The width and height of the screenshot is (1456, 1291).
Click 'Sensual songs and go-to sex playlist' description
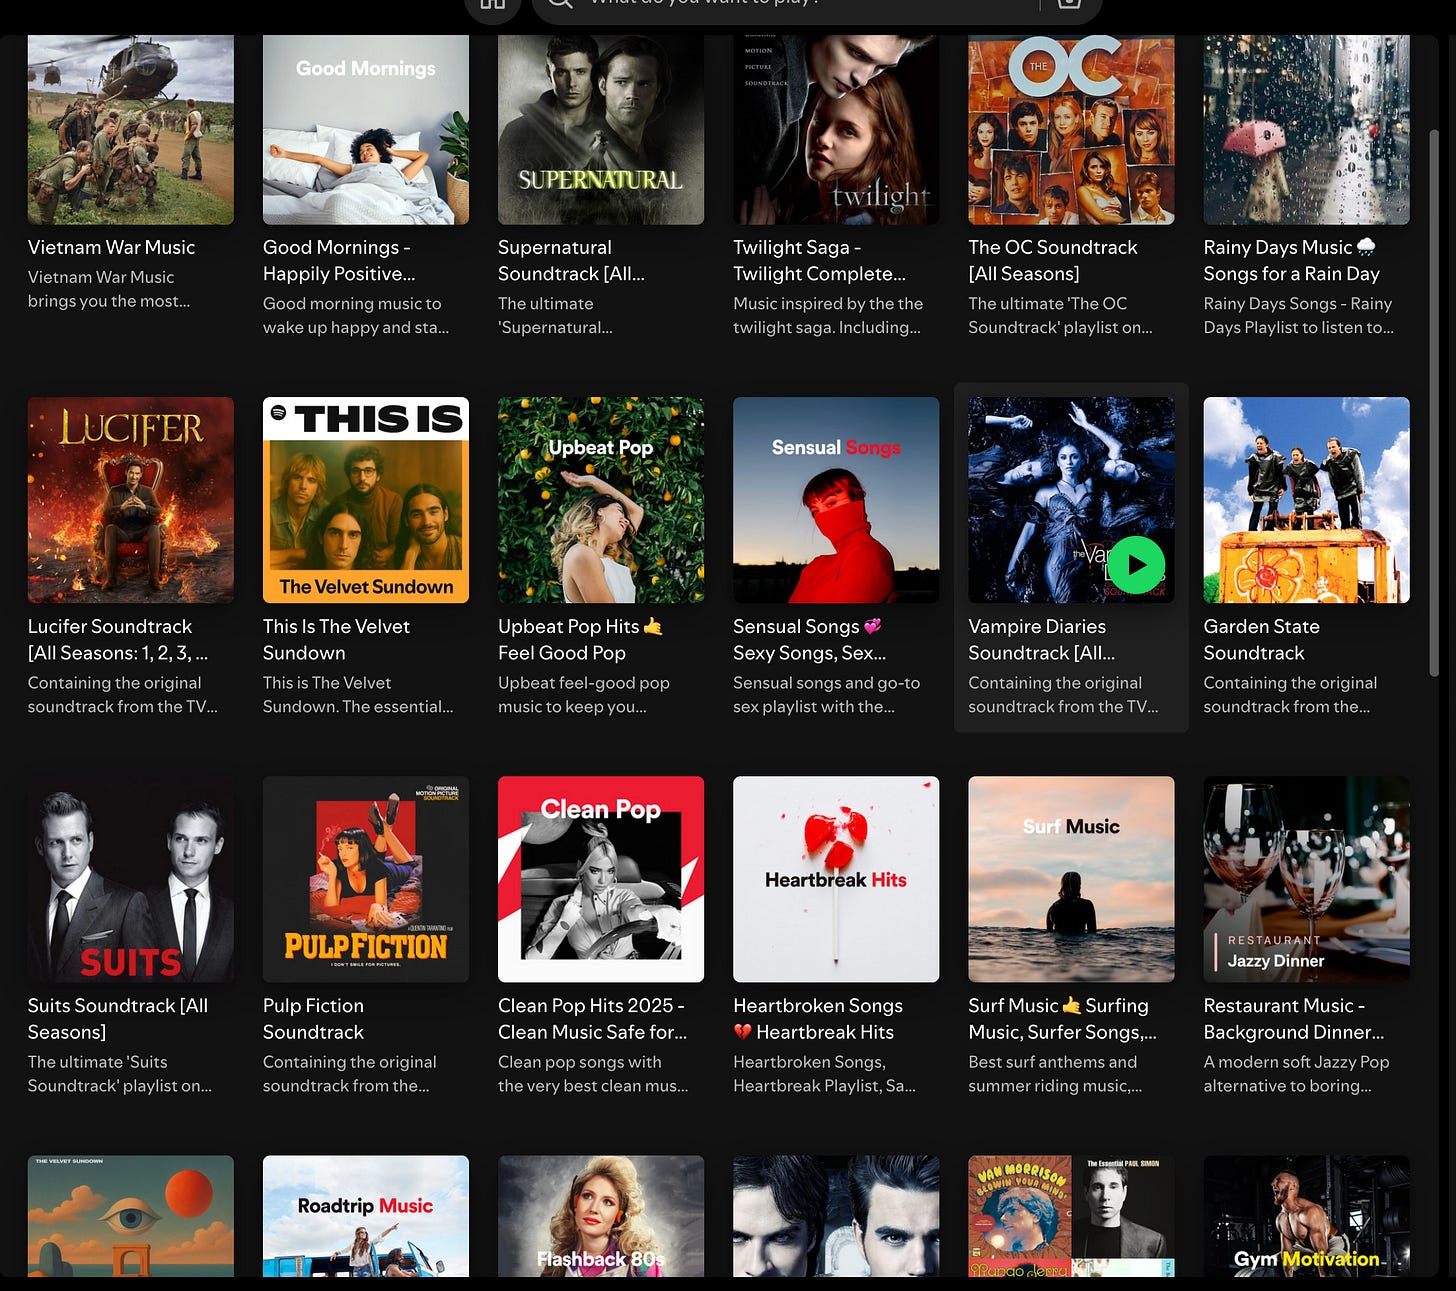tap(826, 694)
